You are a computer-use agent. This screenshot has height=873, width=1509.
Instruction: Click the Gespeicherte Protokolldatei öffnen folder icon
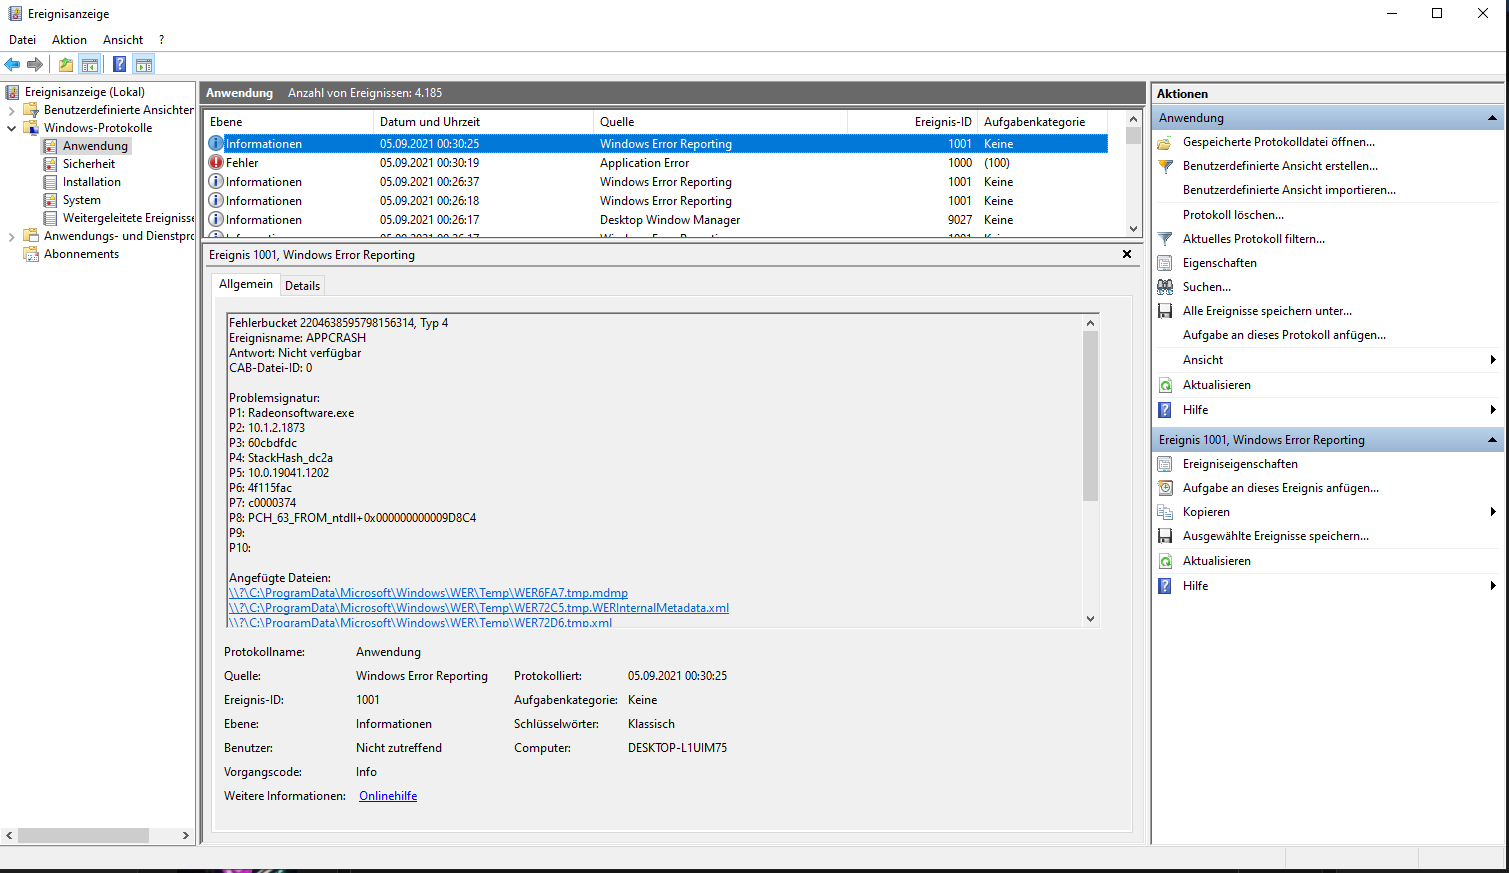tap(1165, 142)
